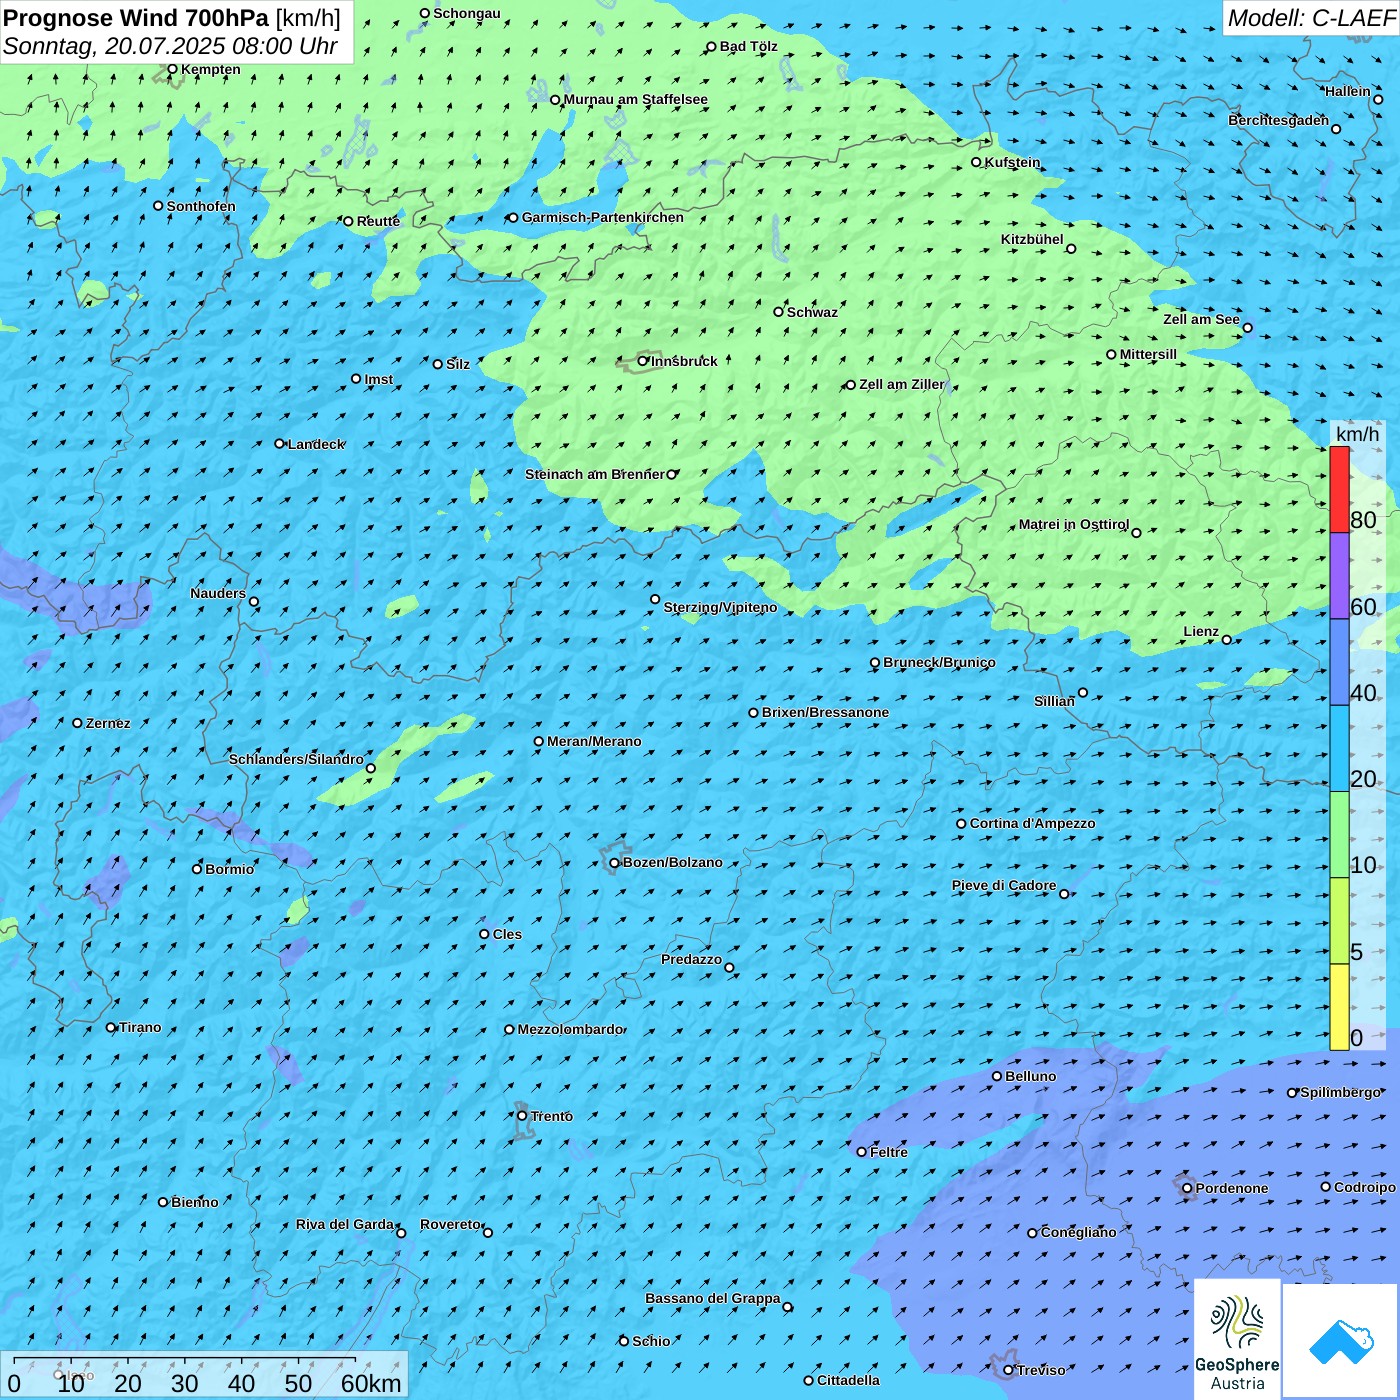Screen dimensions: 1400x1400
Task: Click the 'Schongau' map label
Action: click(x=467, y=13)
